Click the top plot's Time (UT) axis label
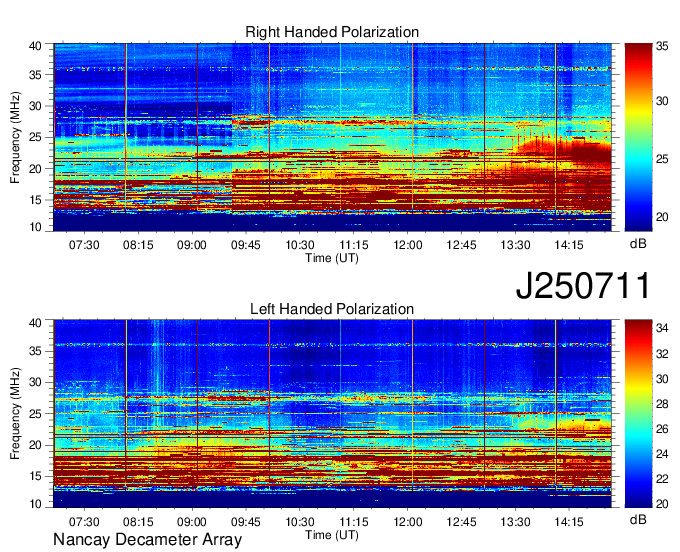The width and height of the screenshot is (680, 552). click(332, 258)
